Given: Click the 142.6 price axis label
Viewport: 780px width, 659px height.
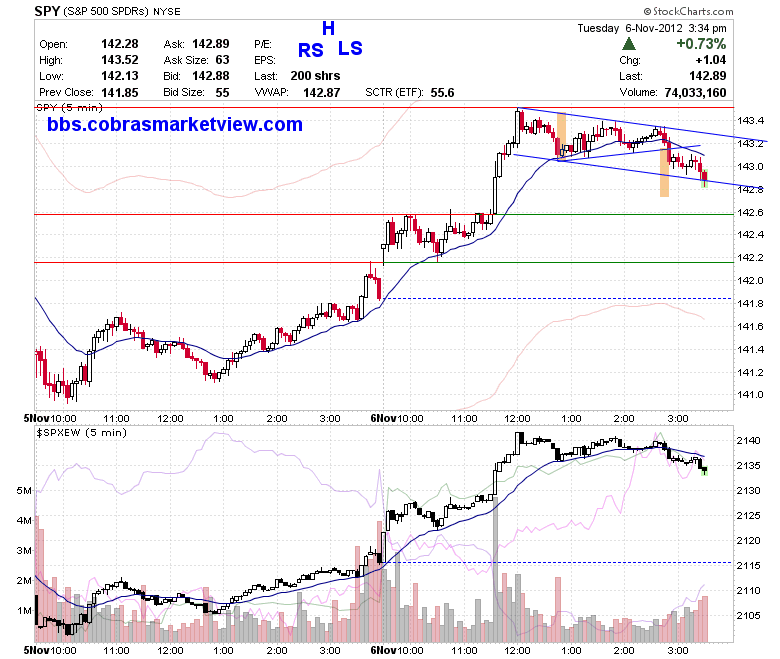Looking at the screenshot, I should point(750,212).
